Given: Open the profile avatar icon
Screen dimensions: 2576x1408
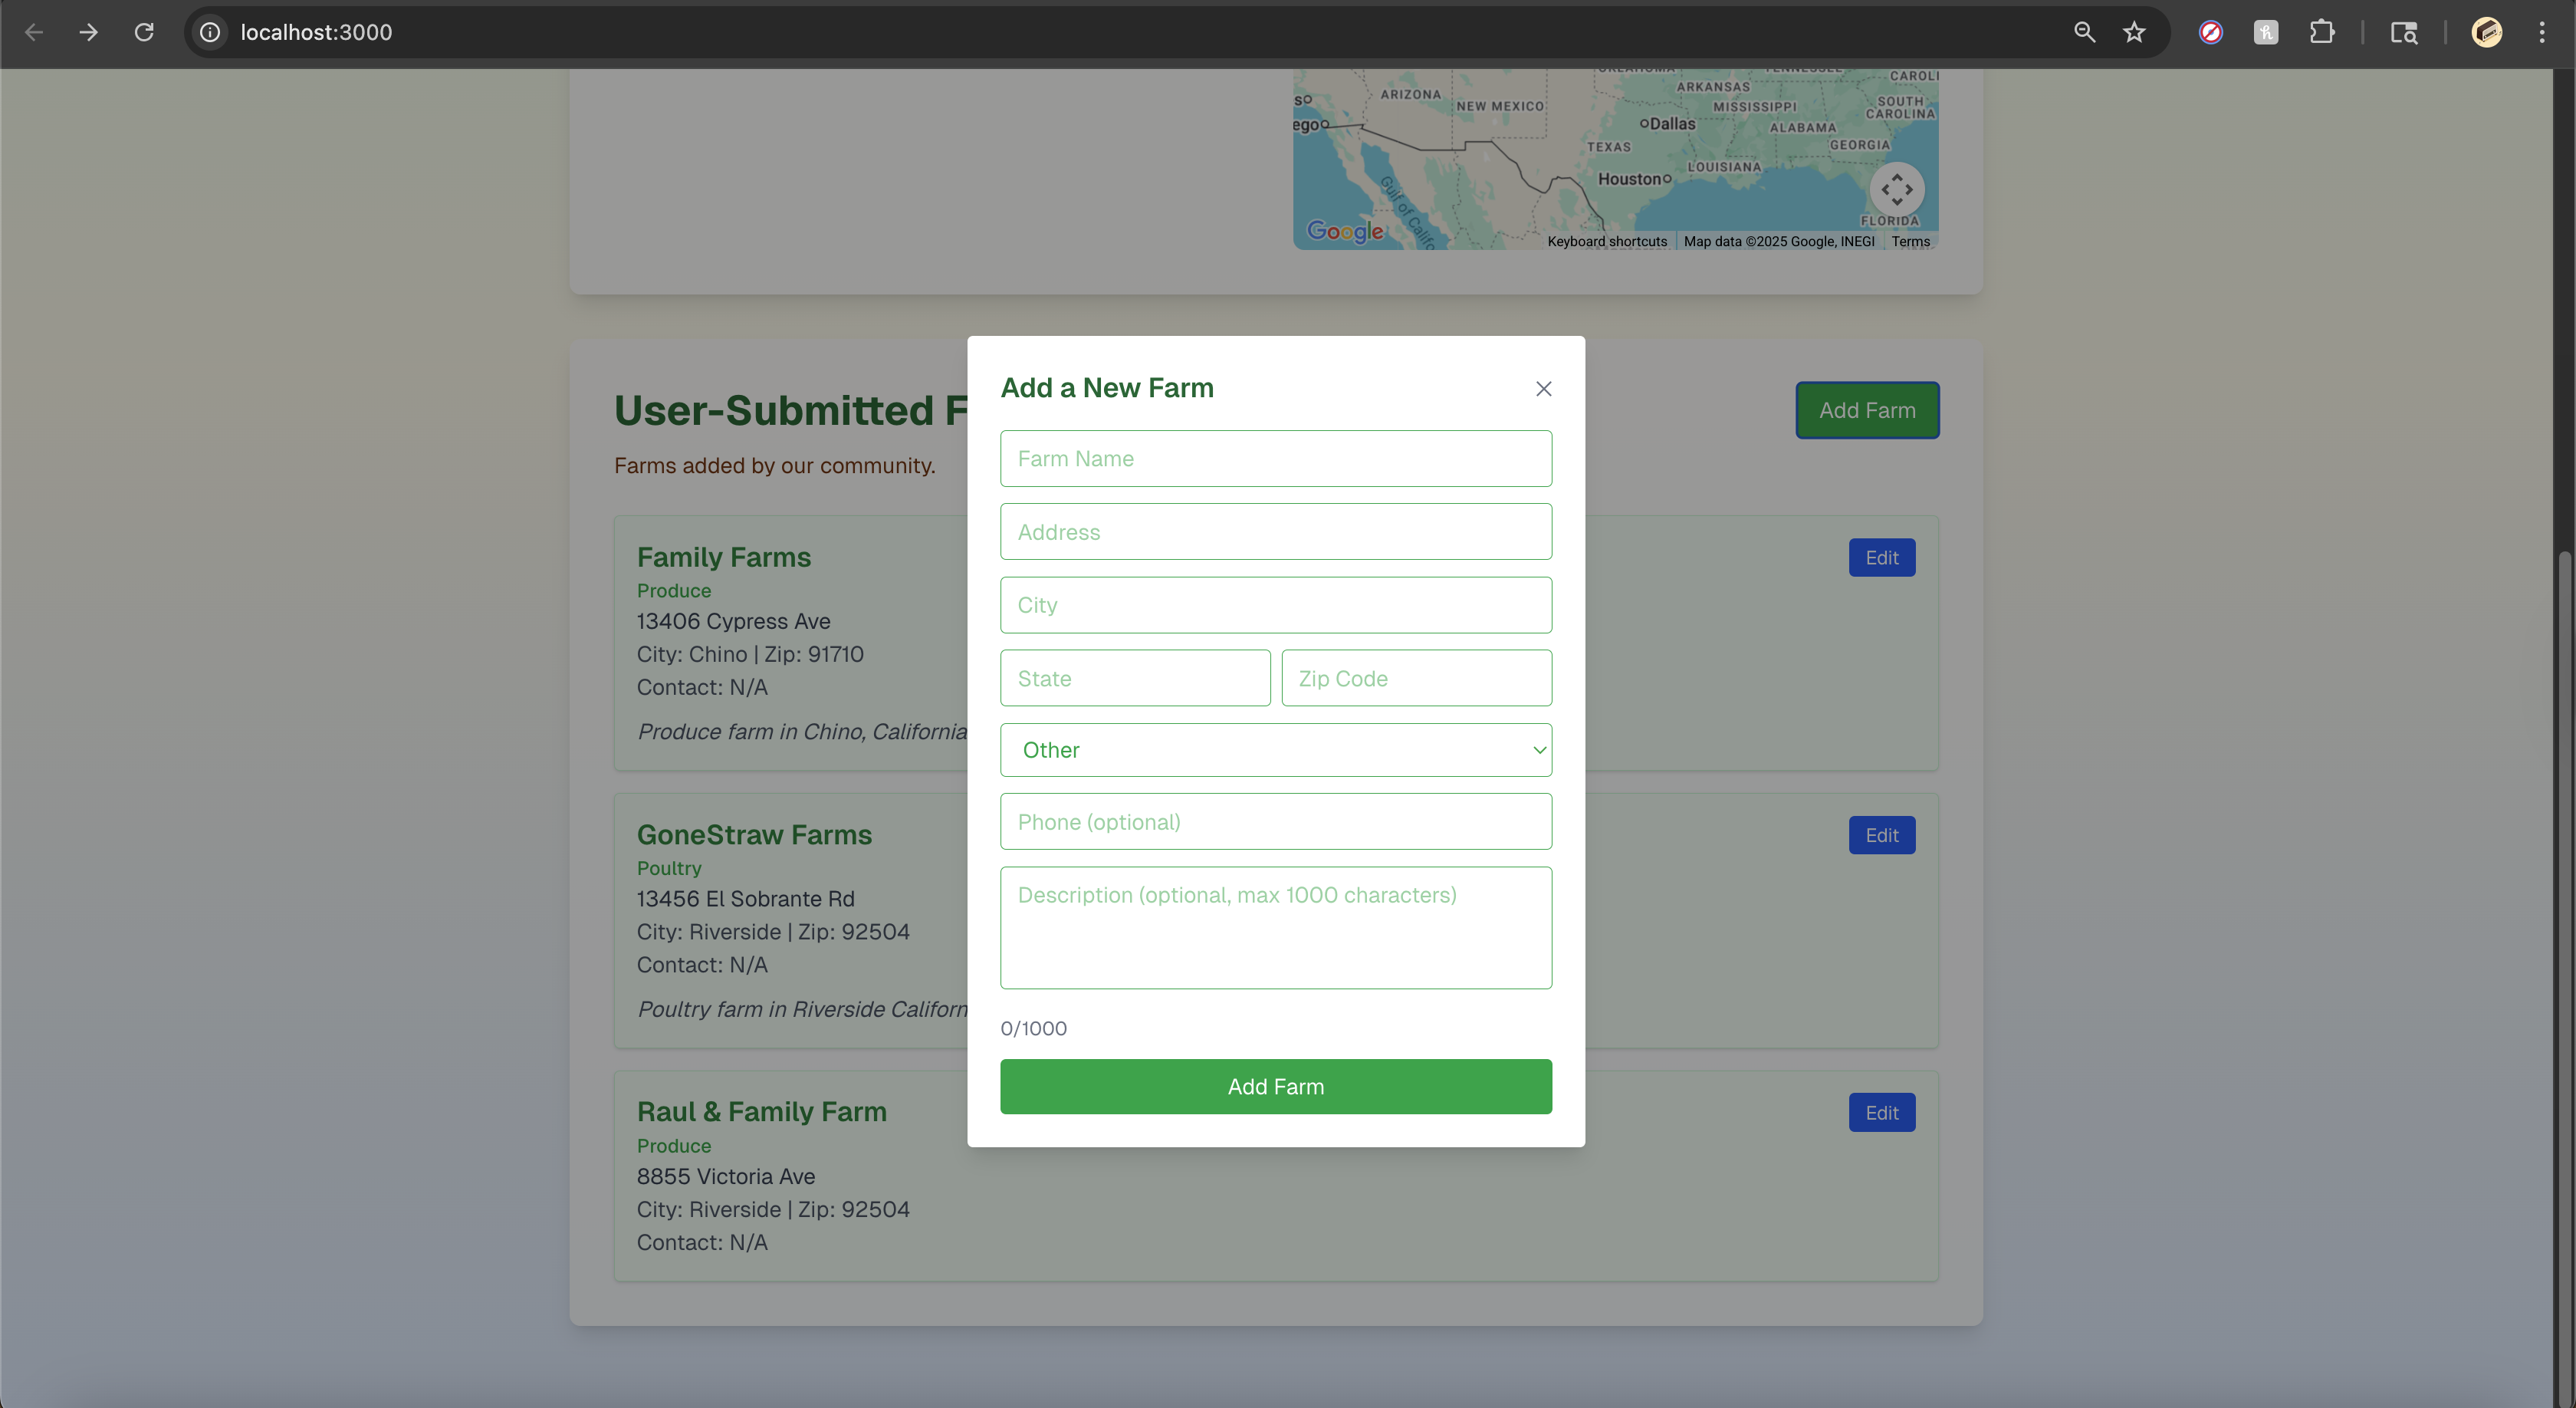Looking at the screenshot, I should (x=2486, y=32).
